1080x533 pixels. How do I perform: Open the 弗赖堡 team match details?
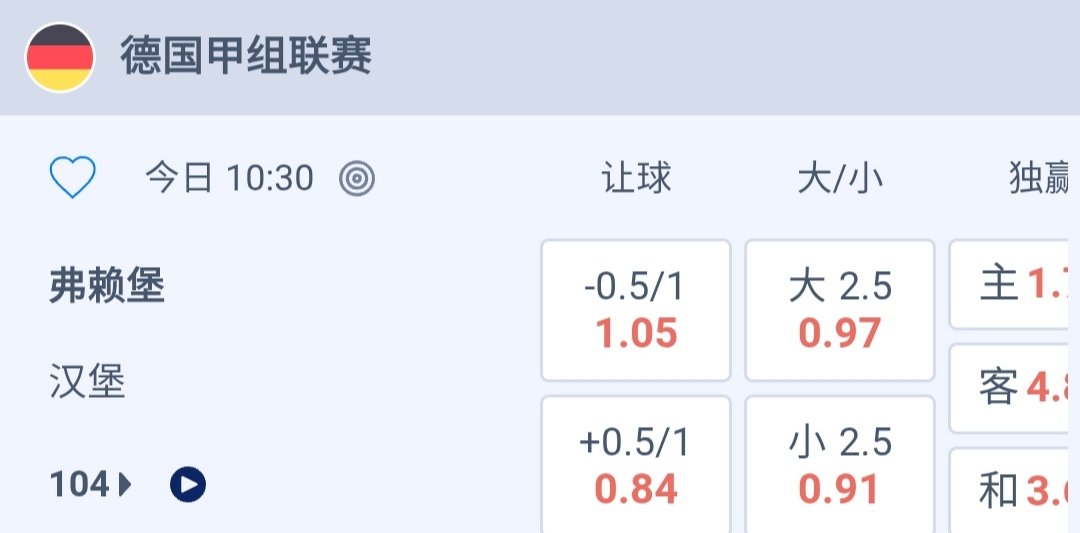click(x=107, y=288)
